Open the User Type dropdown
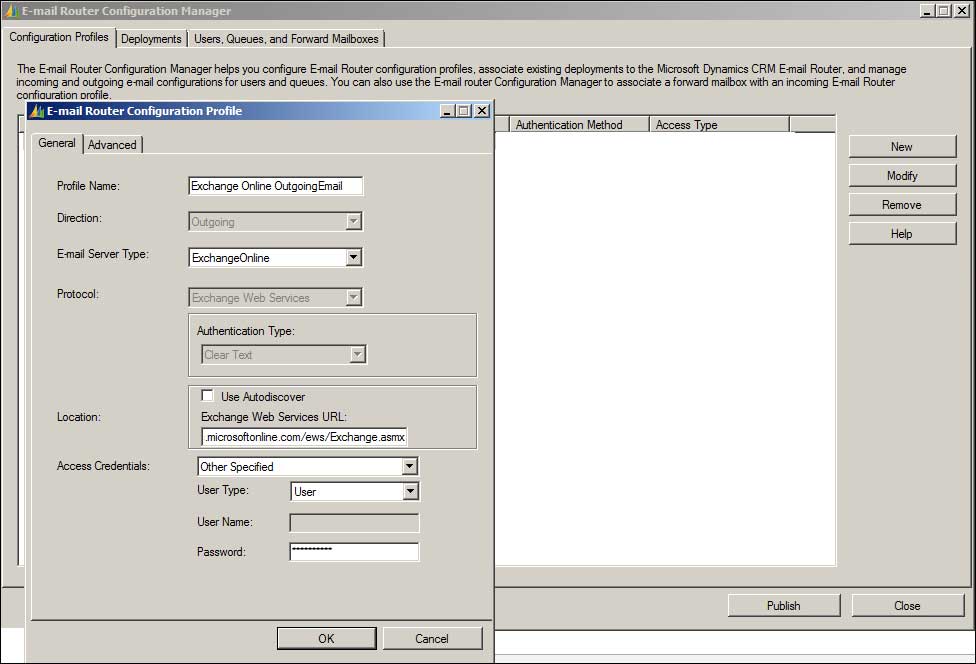This screenshot has height=664, width=976. pyautogui.click(x=409, y=492)
